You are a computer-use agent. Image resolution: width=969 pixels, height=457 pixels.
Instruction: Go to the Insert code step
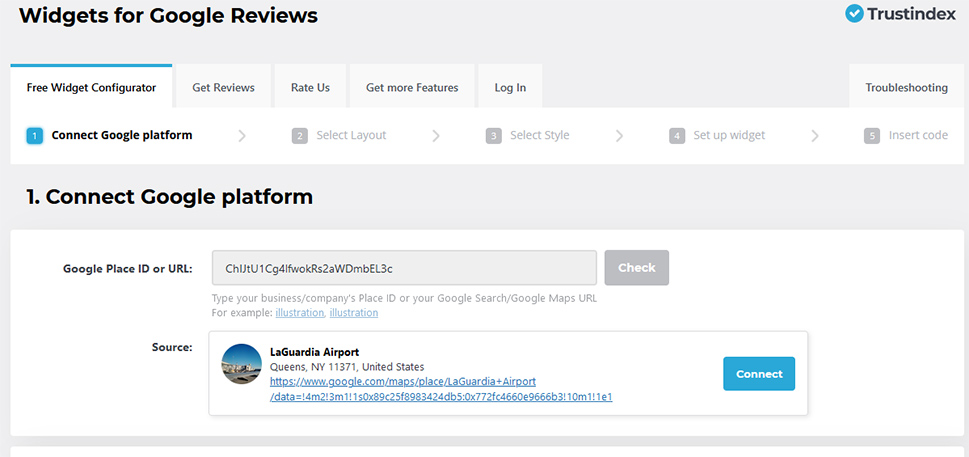[x=918, y=135]
